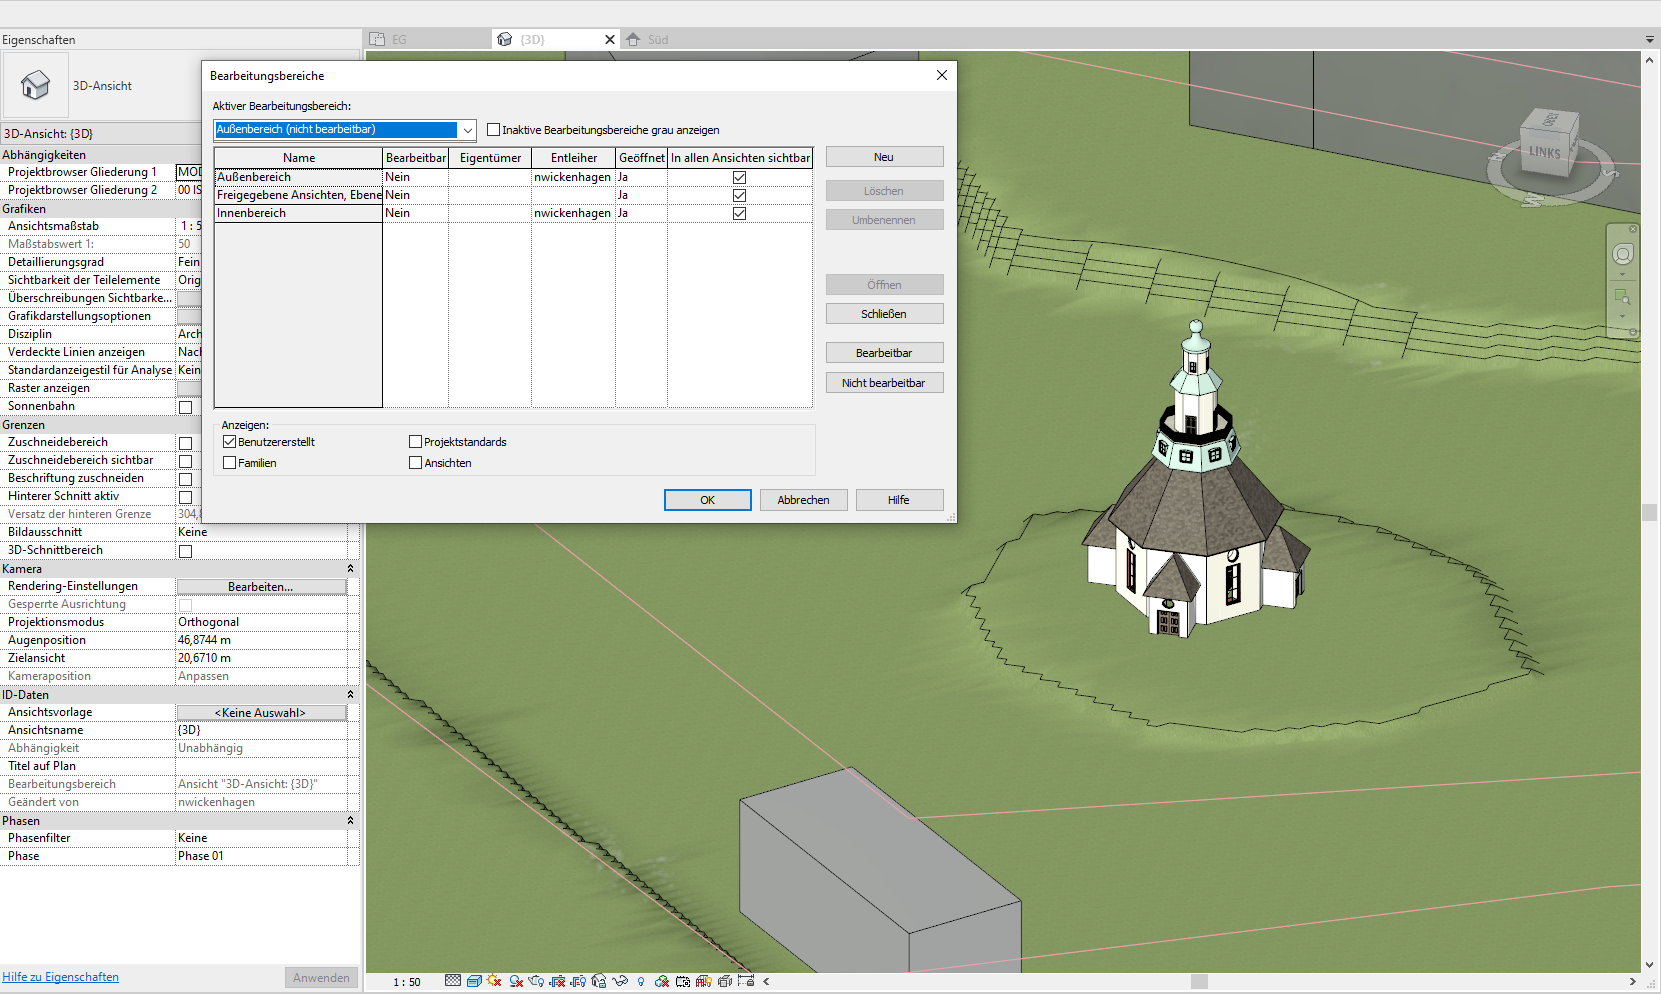Click the lock 3D view house icon
This screenshot has width=1661, height=994.
click(x=599, y=981)
